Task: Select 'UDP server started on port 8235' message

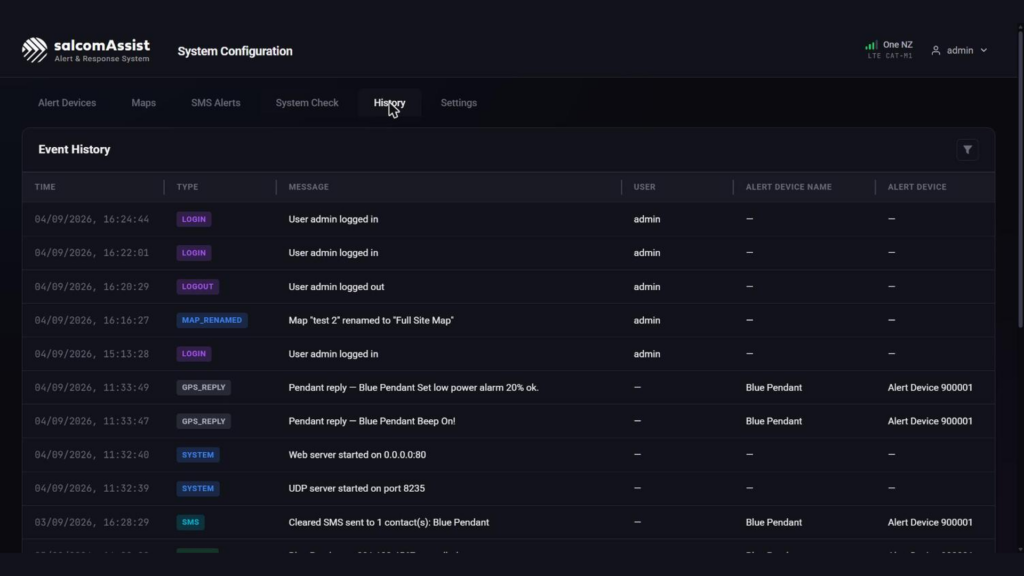Action: (x=357, y=488)
